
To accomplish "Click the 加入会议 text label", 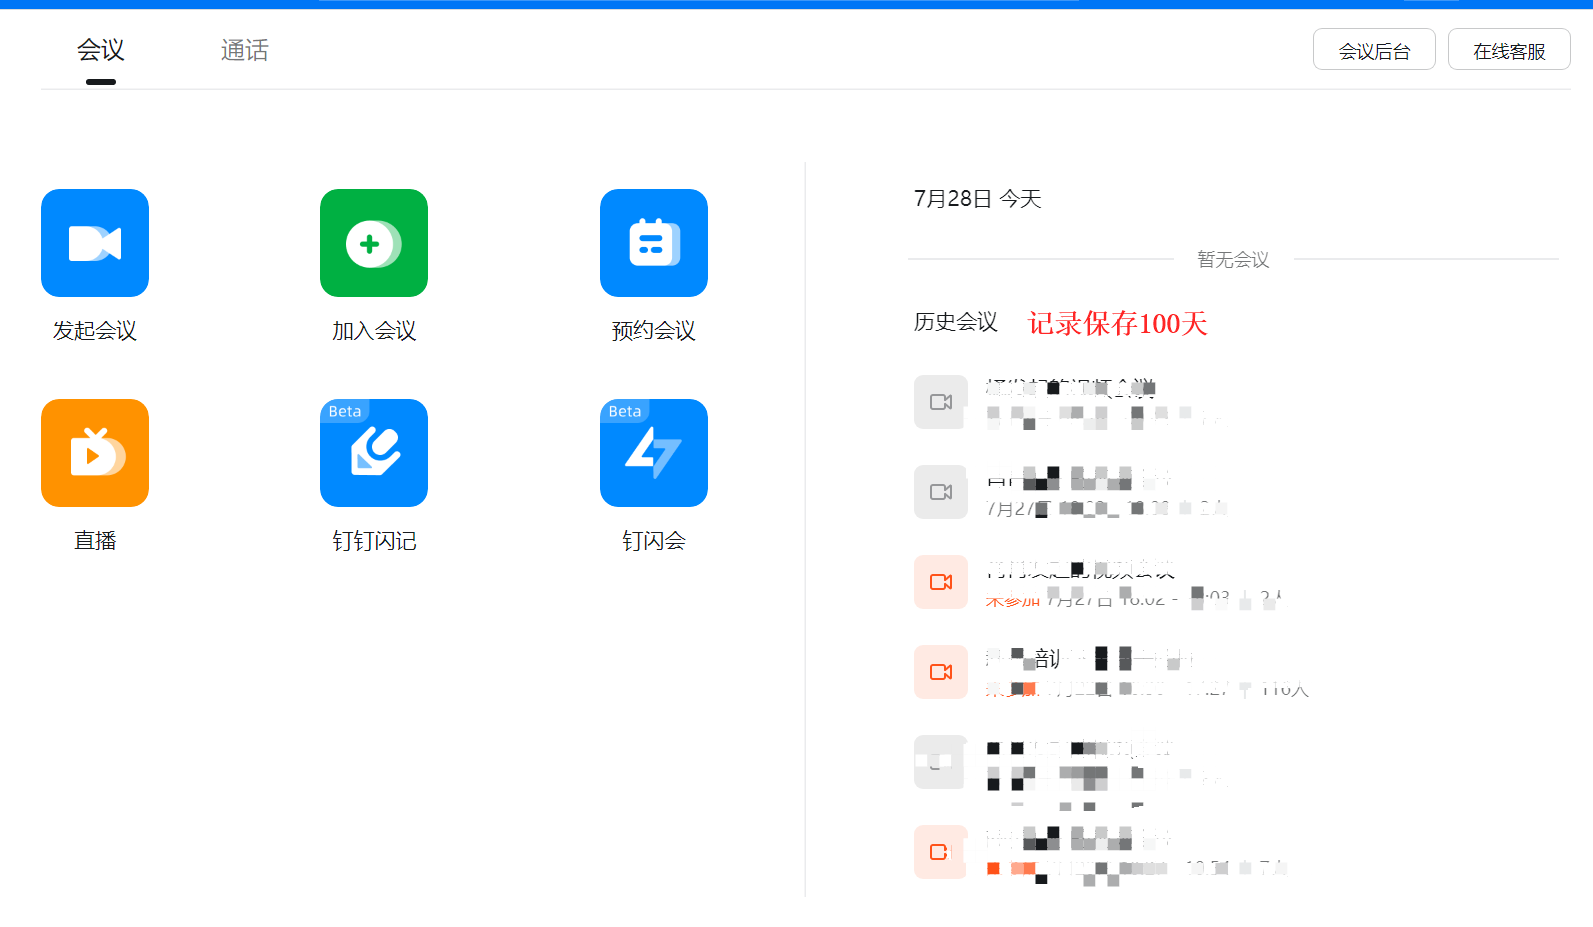I will pyautogui.click(x=374, y=331).
